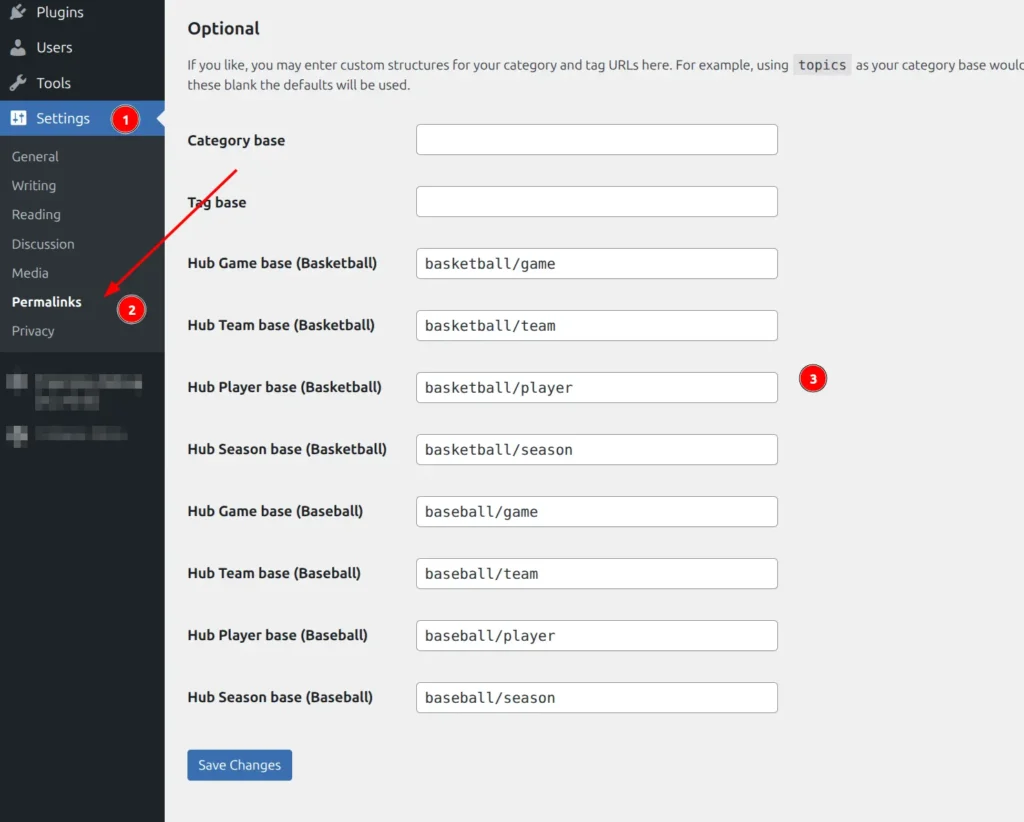Viewport: 1024px width, 822px height.
Task: Click the Save Changes button
Action: [240, 765]
